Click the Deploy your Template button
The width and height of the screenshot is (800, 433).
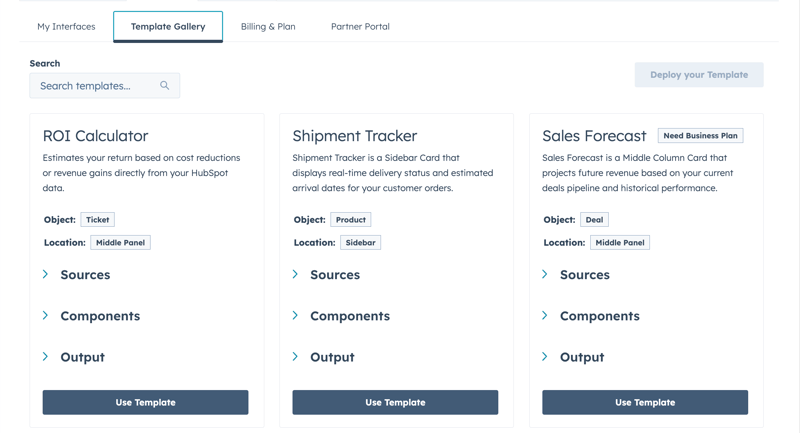pos(699,75)
